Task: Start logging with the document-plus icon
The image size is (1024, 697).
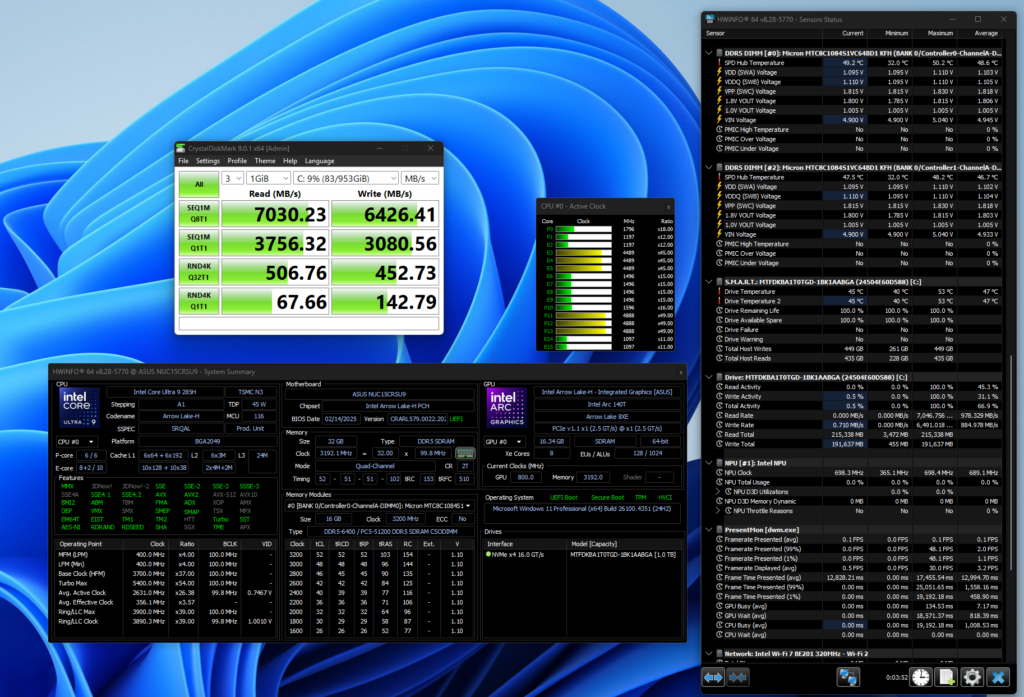Action: 946,677
